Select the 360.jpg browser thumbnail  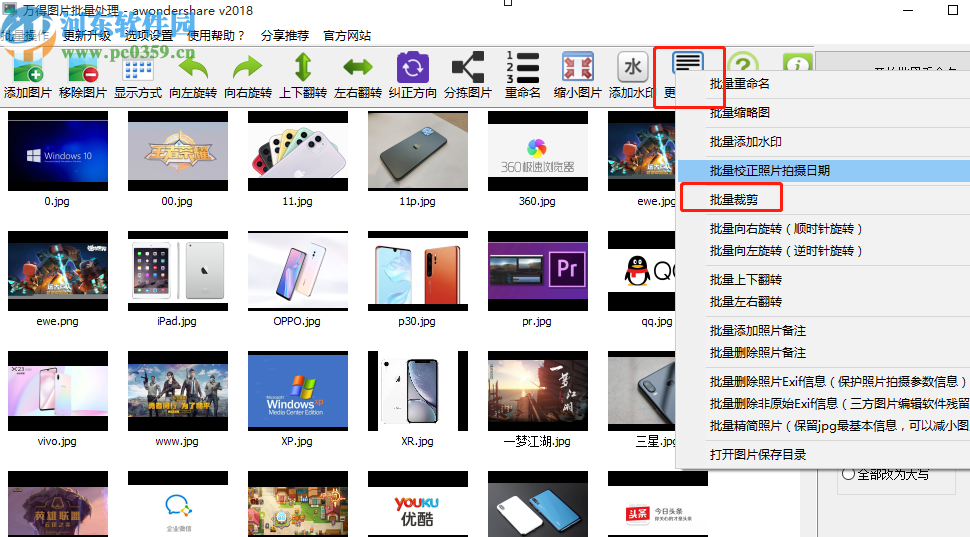538,151
